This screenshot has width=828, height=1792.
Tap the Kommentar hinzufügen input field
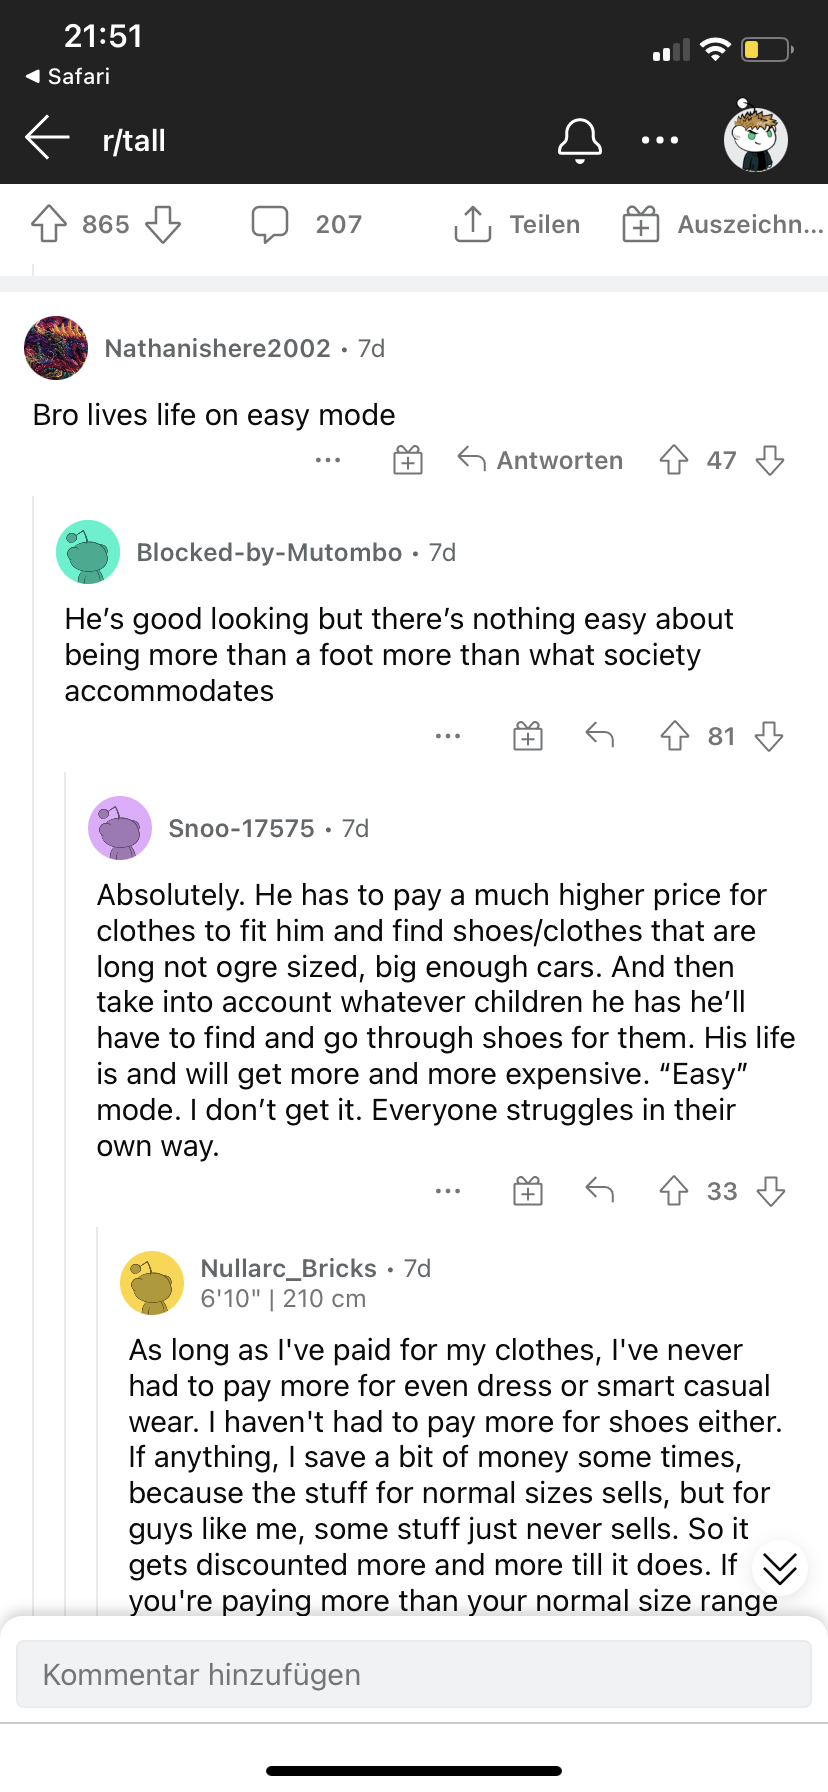[x=414, y=1674]
